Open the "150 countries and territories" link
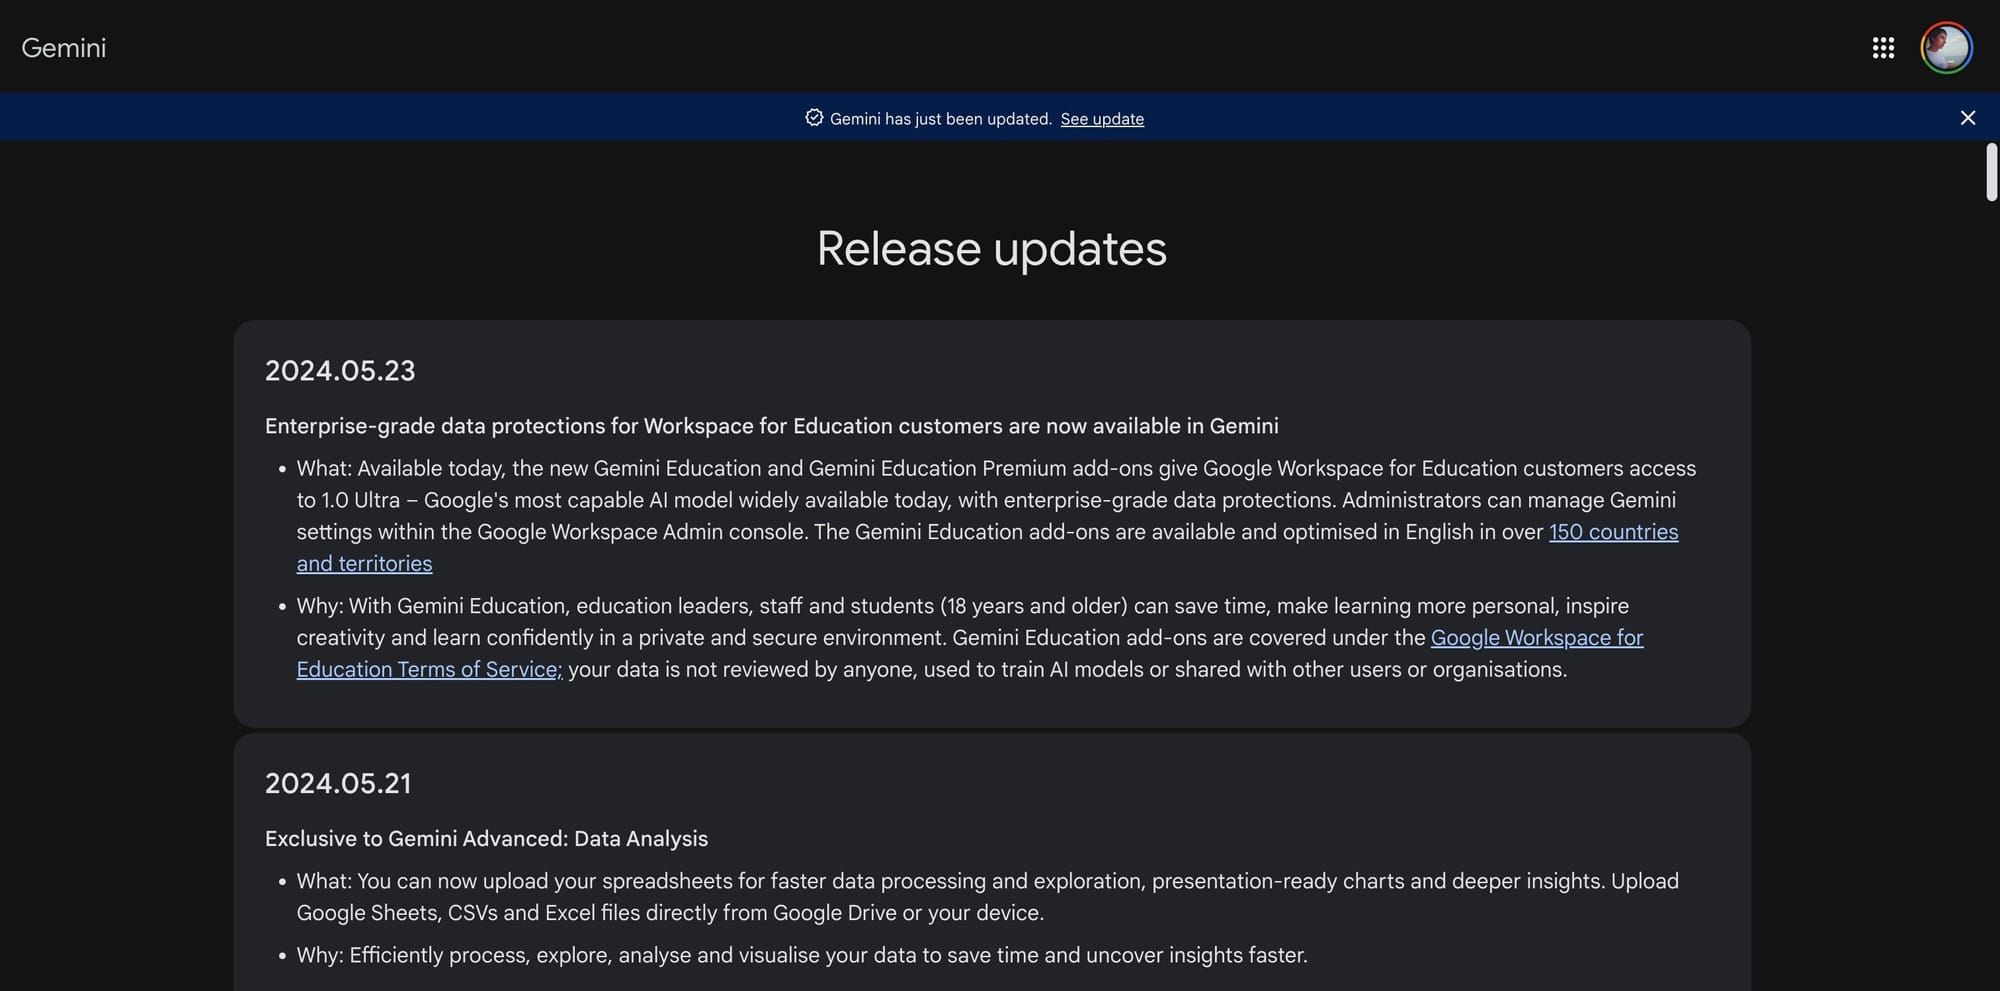 coord(1613,531)
